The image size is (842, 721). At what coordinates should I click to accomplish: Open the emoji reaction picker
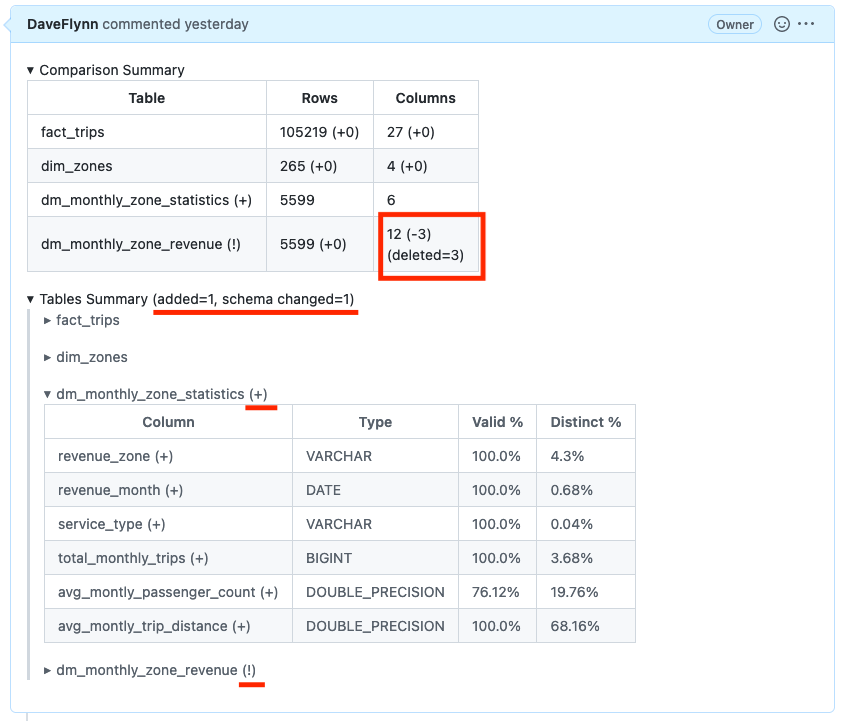tap(781, 24)
